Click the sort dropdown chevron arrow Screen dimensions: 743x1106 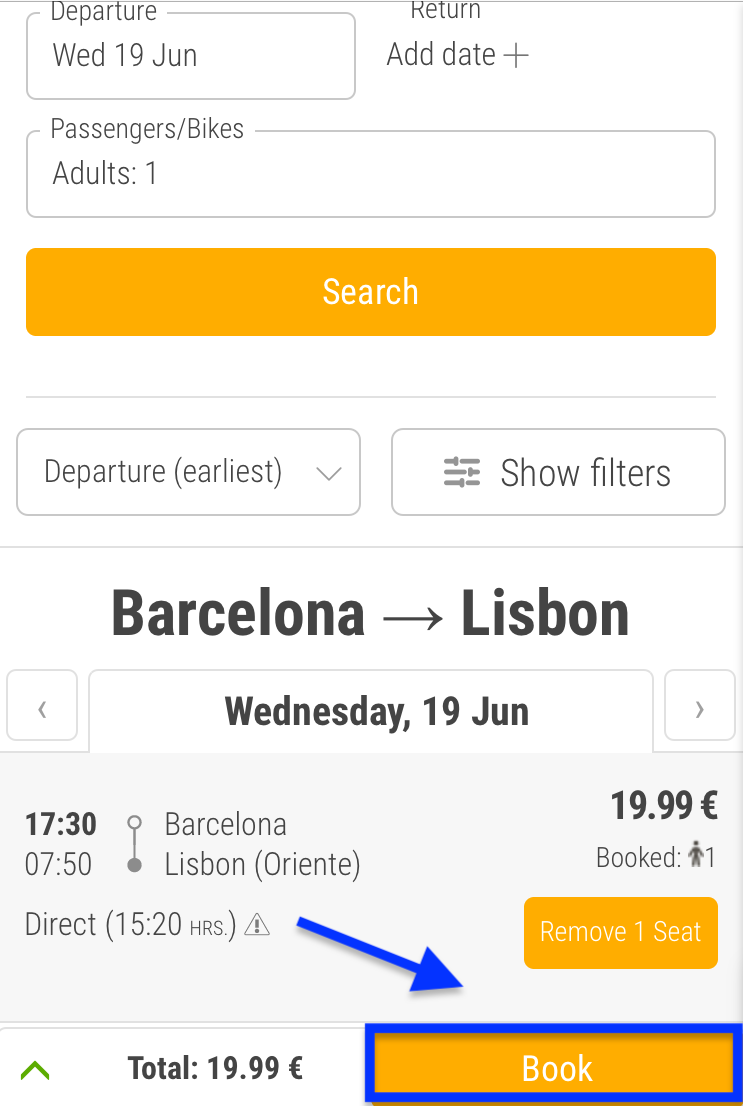coord(329,473)
